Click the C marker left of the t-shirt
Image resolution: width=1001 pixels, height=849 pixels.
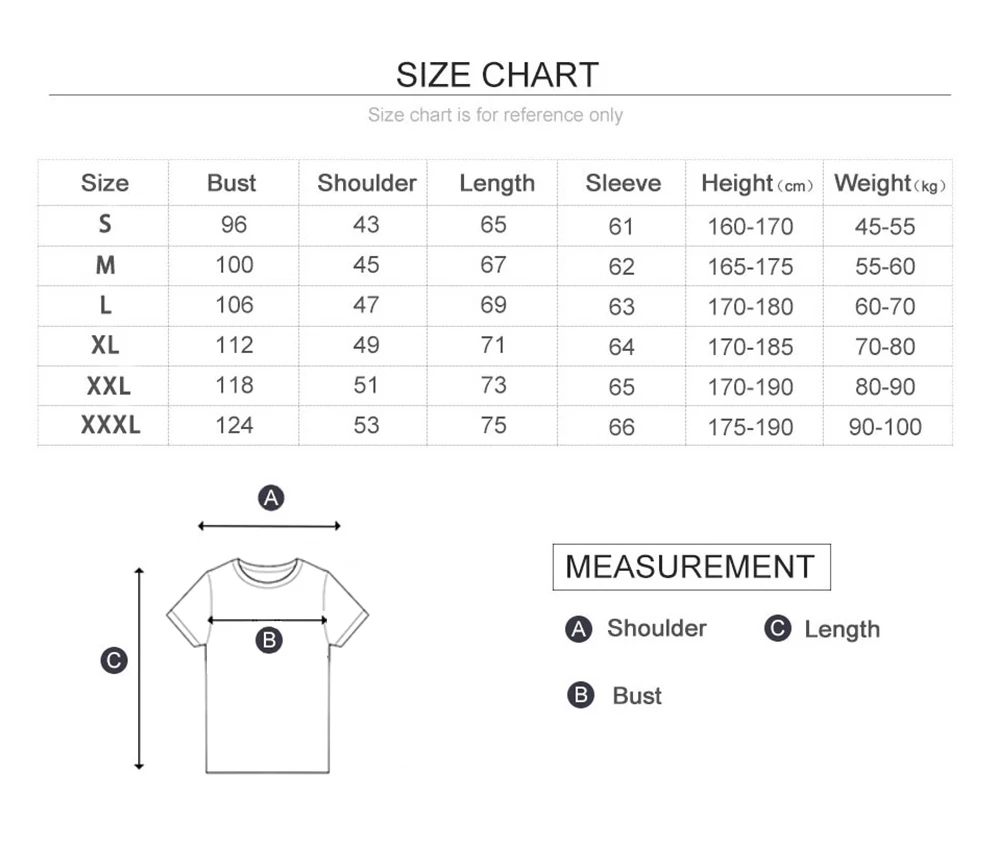coord(114,660)
